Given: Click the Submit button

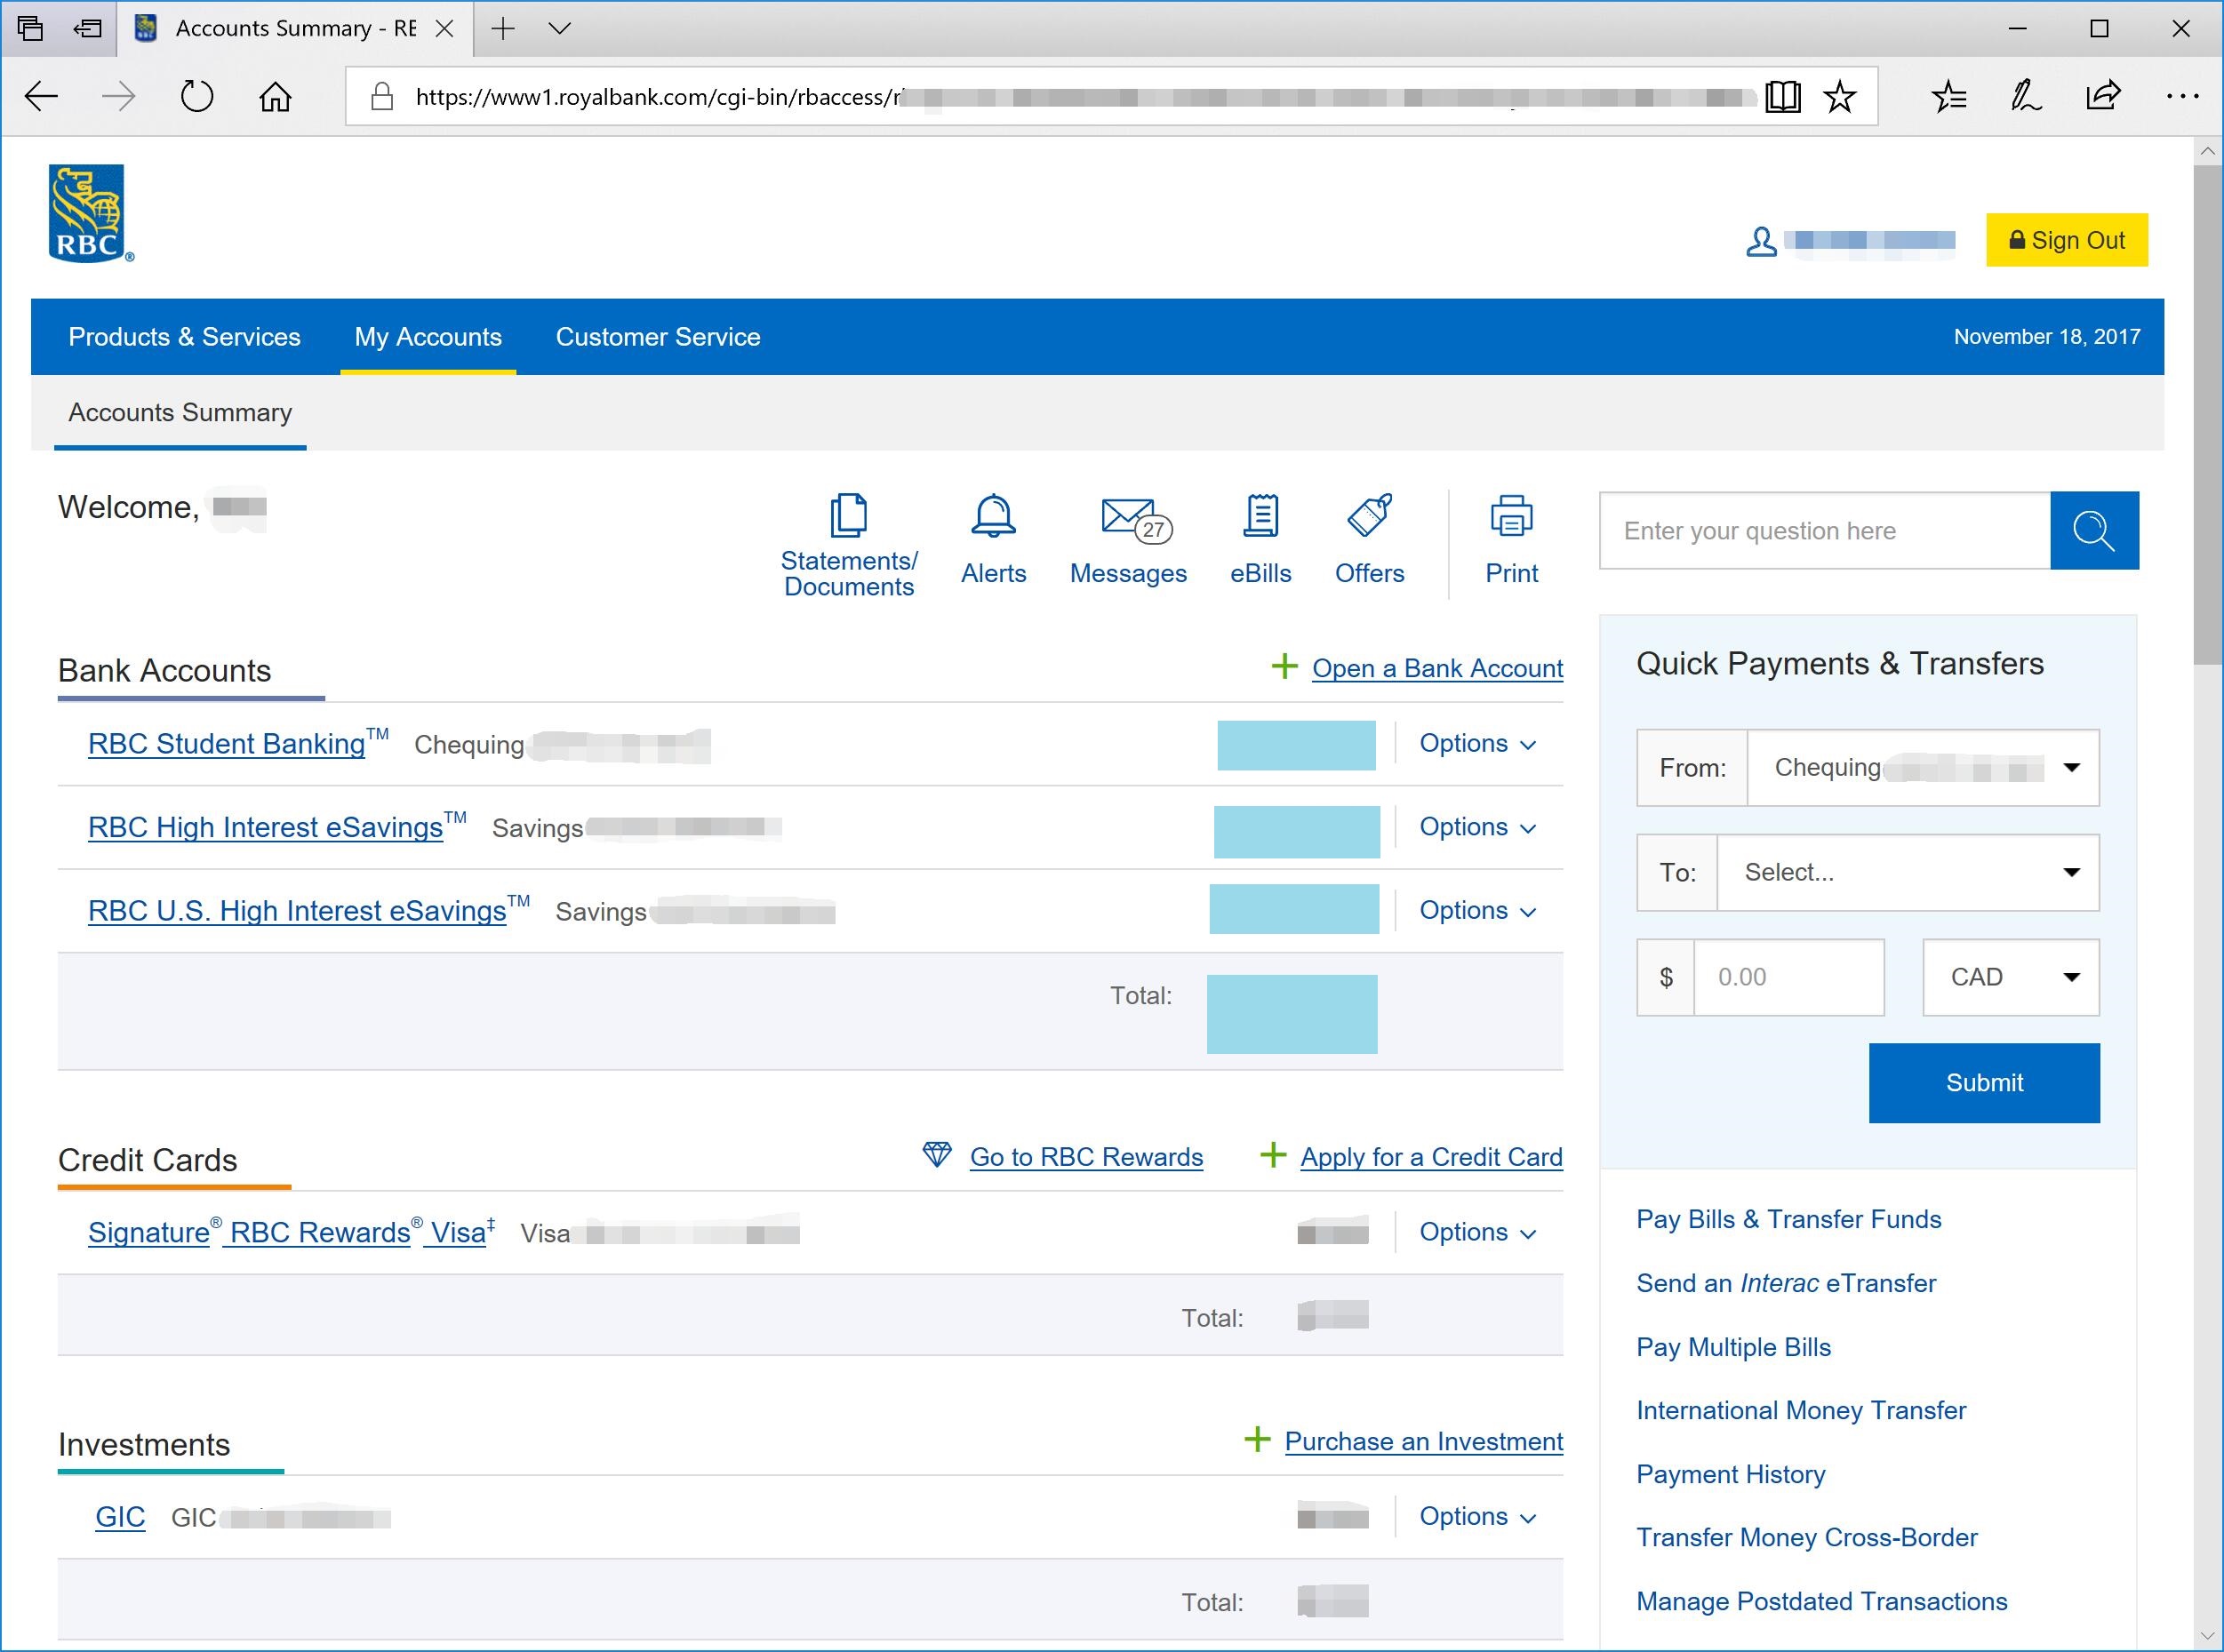Looking at the screenshot, I should click(x=1984, y=1083).
